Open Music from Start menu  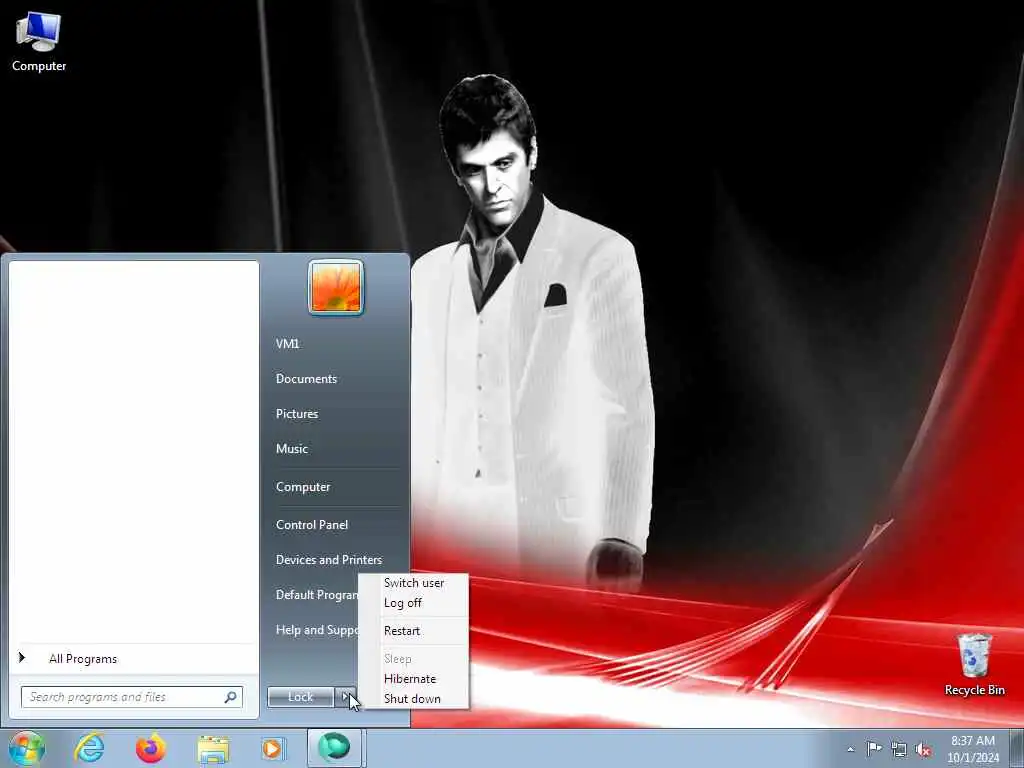pos(292,449)
